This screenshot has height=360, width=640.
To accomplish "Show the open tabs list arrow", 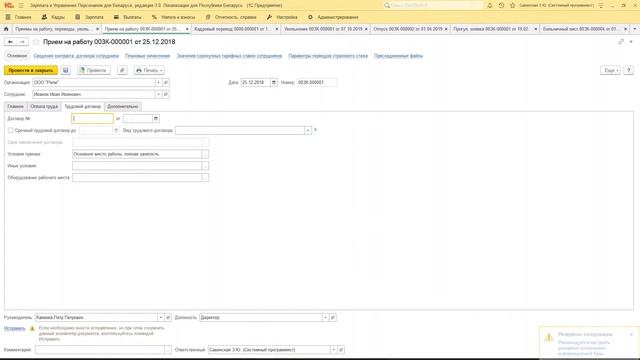I will pos(634,29).
